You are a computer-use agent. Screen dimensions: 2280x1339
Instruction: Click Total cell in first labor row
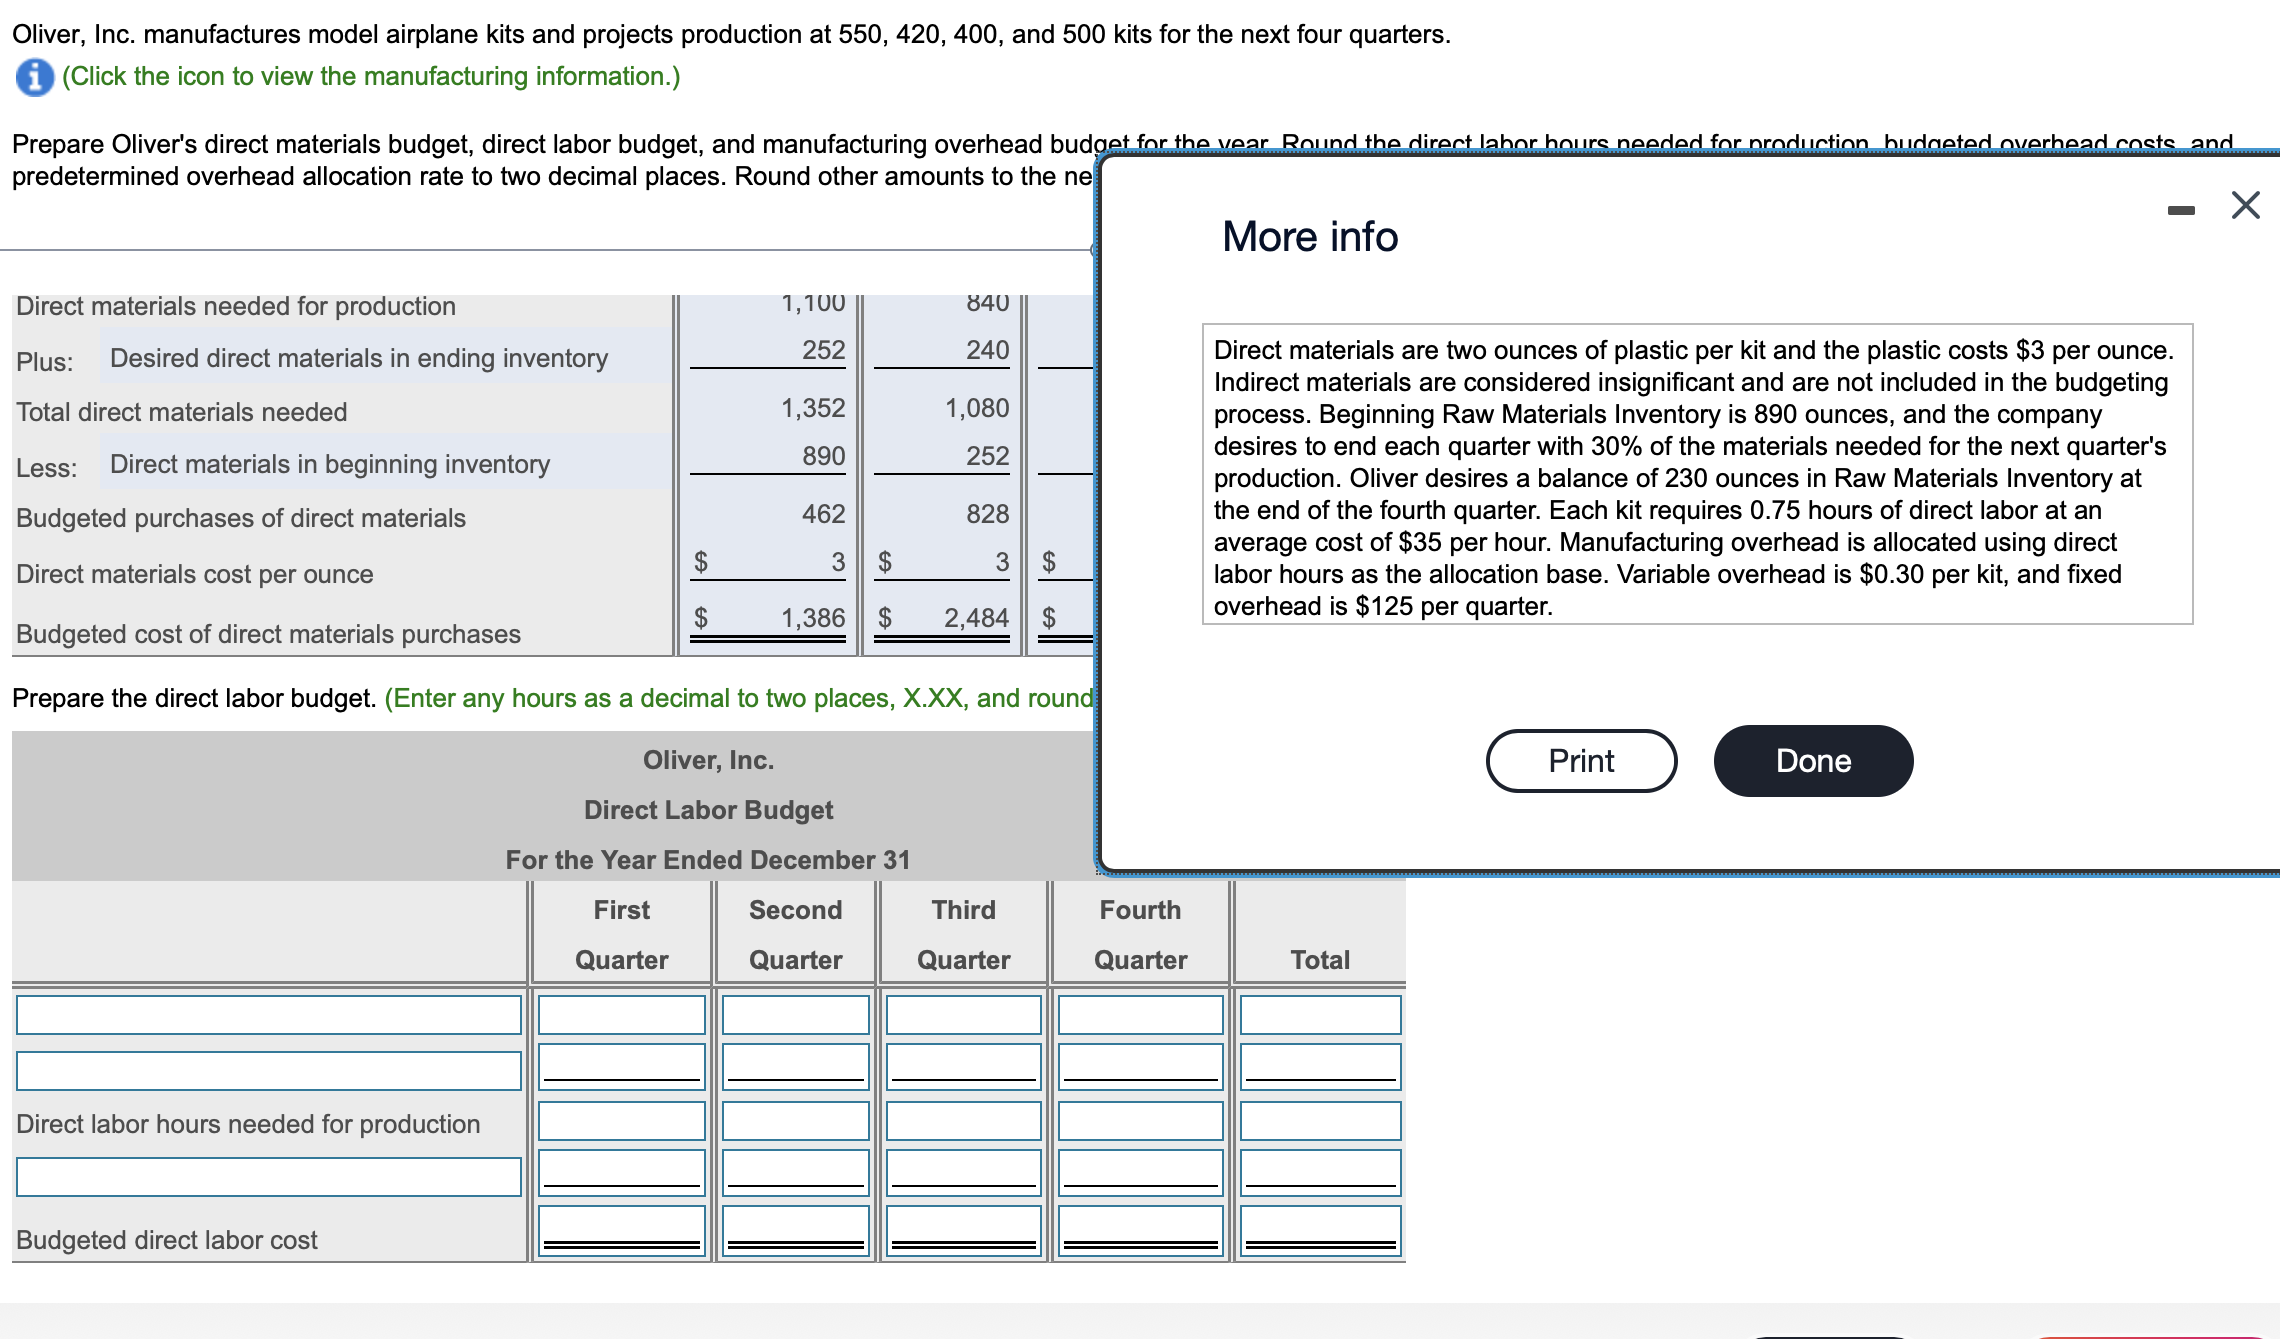[1320, 1015]
